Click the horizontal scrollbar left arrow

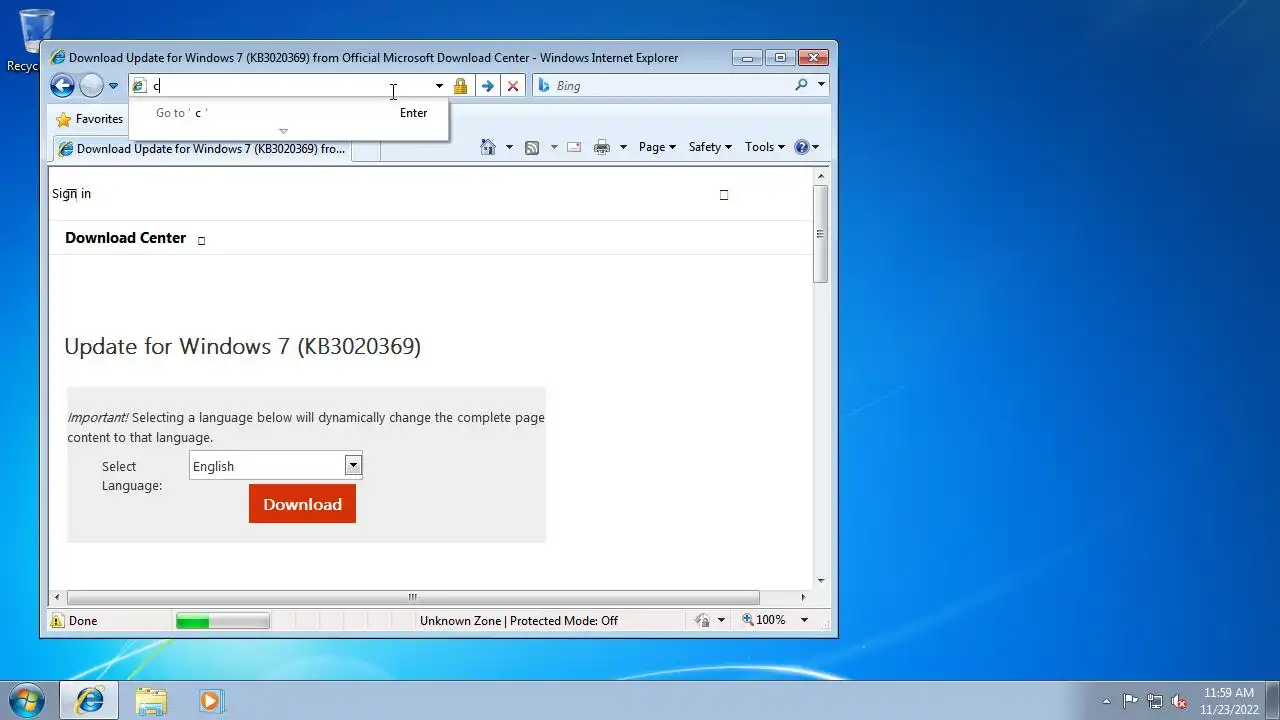pyautogui.click(x=56, y=598)
